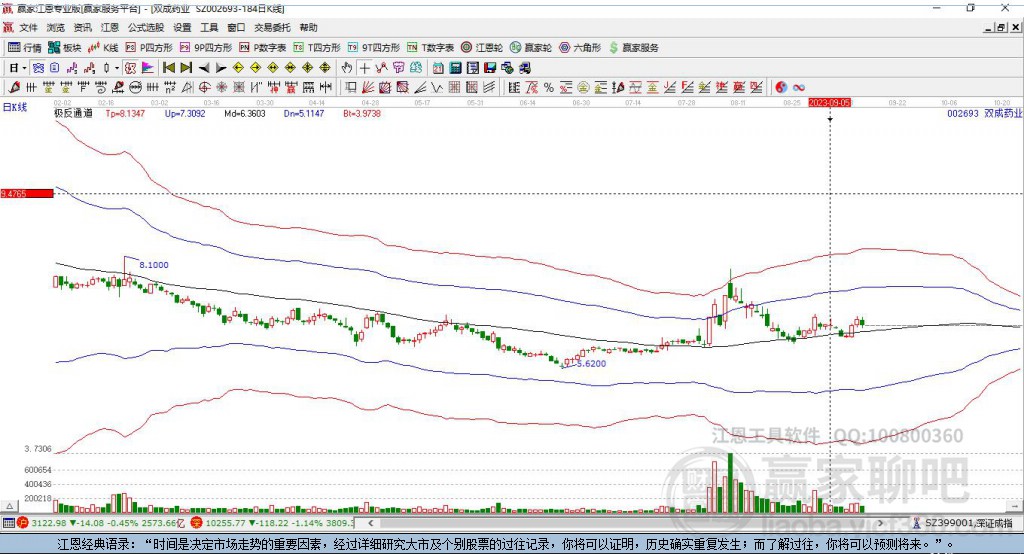Select the red 9.4765 price label
The height and width of the screenshot is (554, 1024).
pos(27,193)
